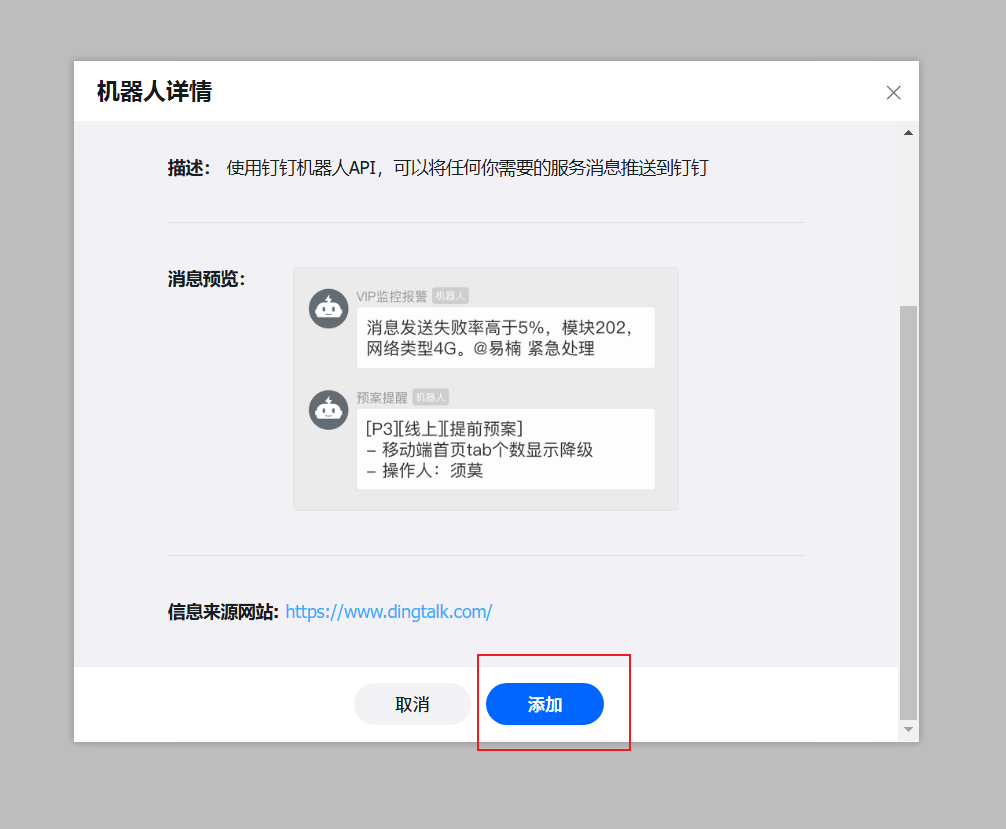
Task: Click the 使用钉钉机器人API description text
Action: [x=467, y=168]
